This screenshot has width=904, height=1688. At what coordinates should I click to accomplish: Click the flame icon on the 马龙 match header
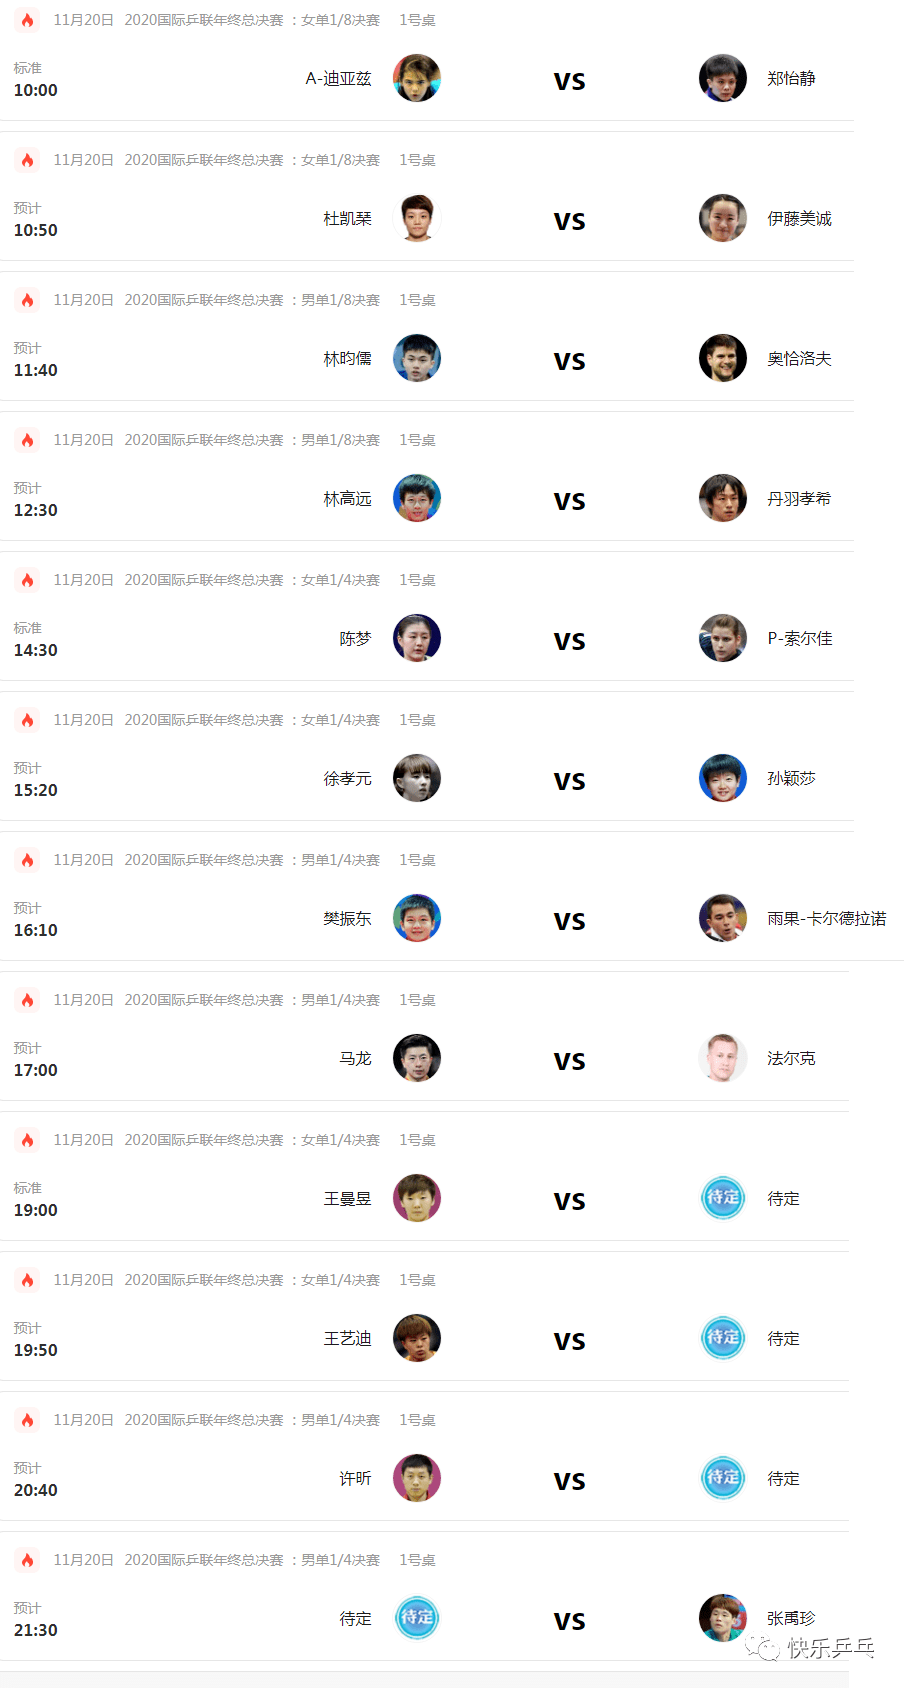pos(28,1000)
